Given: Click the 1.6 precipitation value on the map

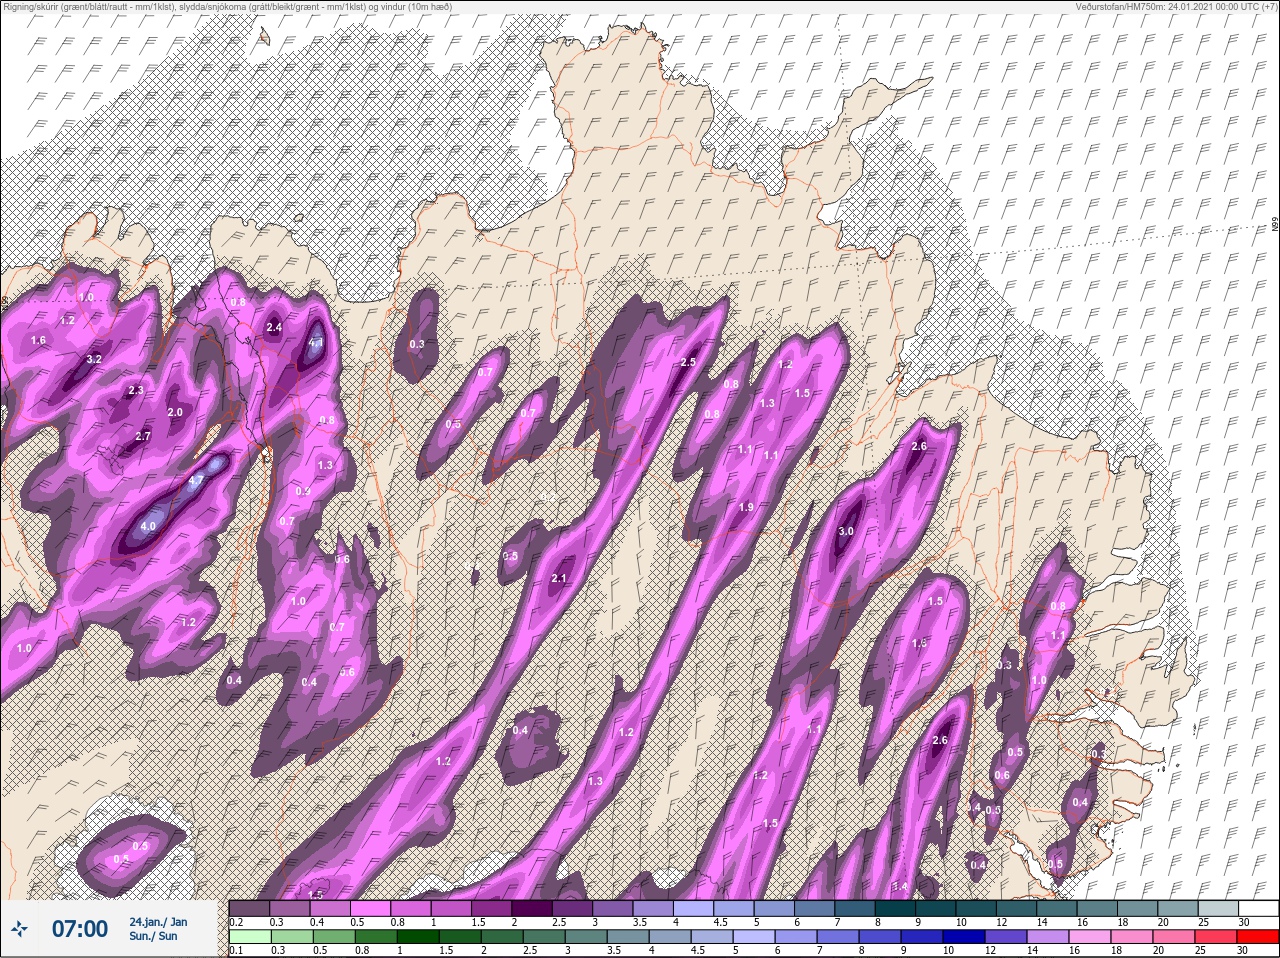Looking at the screenshot, I should [39, 341].
